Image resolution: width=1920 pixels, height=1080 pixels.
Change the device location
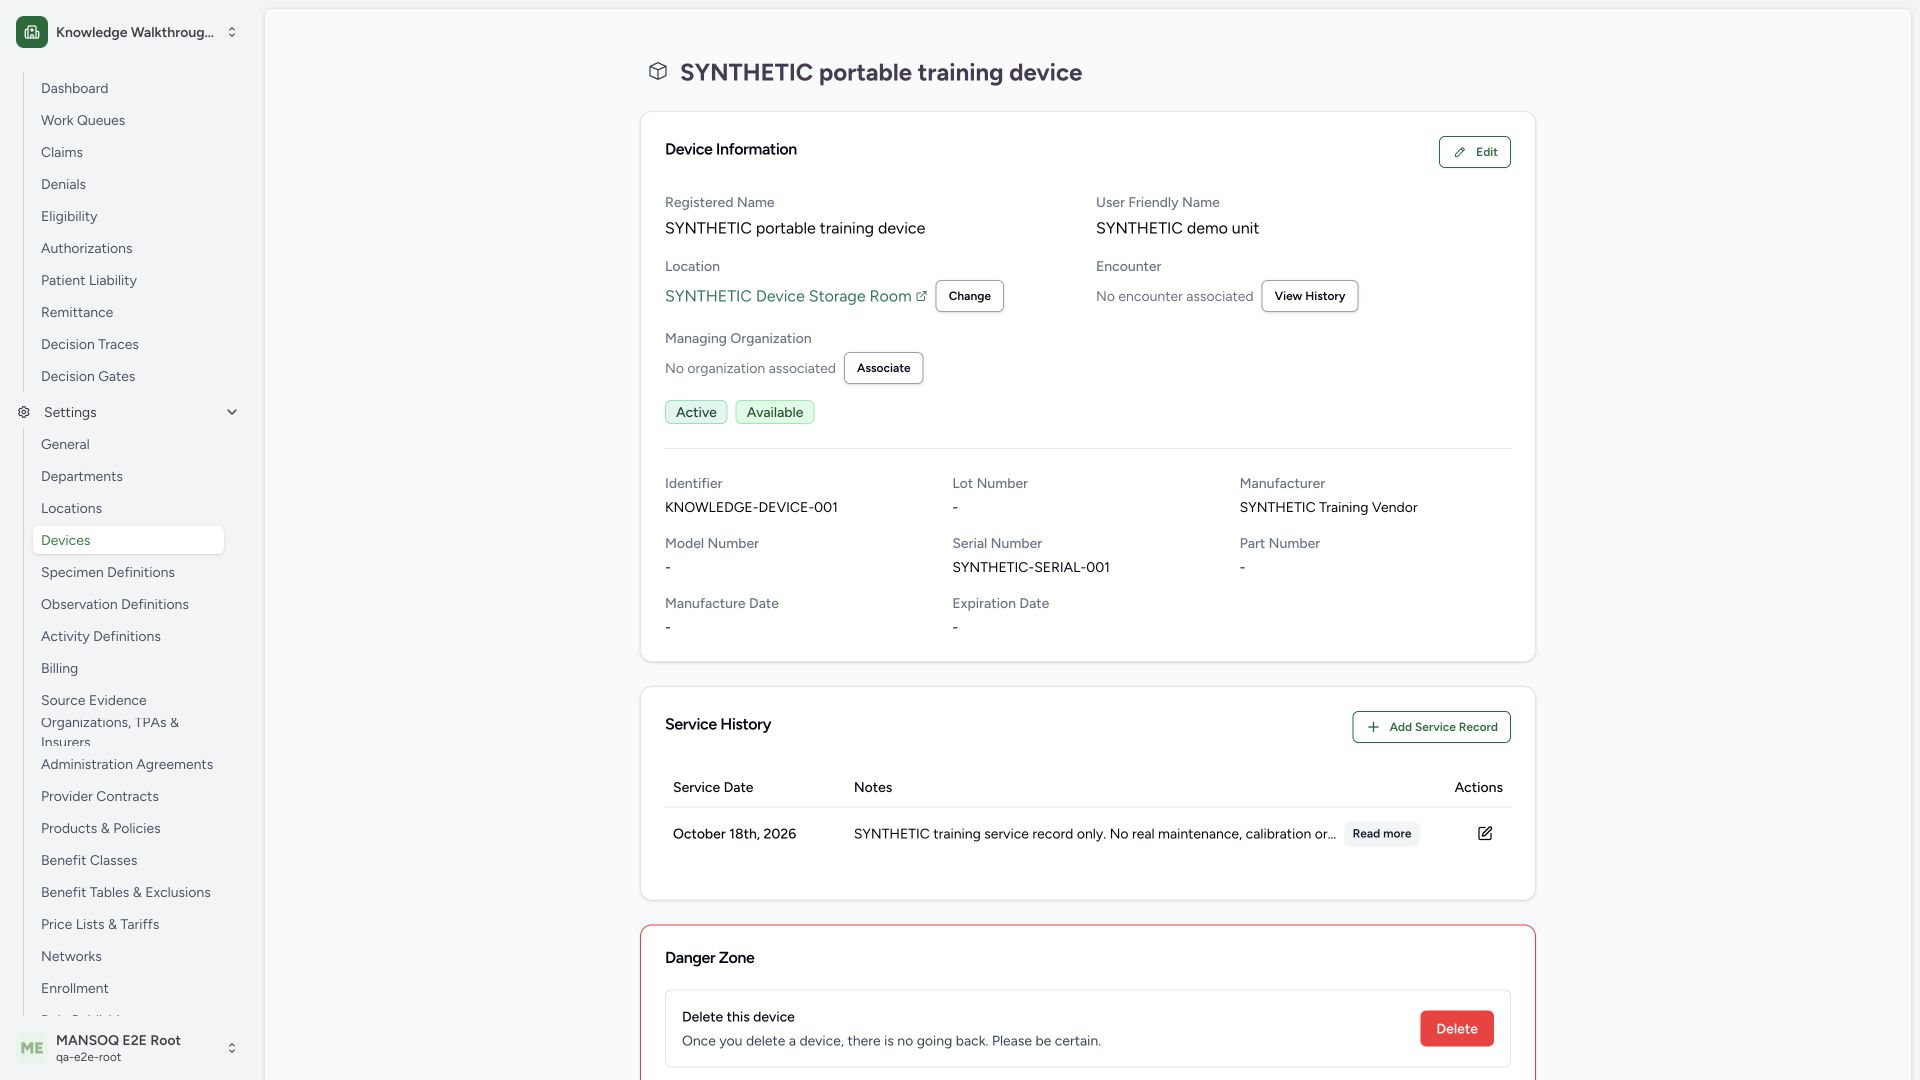coord(969,296)
